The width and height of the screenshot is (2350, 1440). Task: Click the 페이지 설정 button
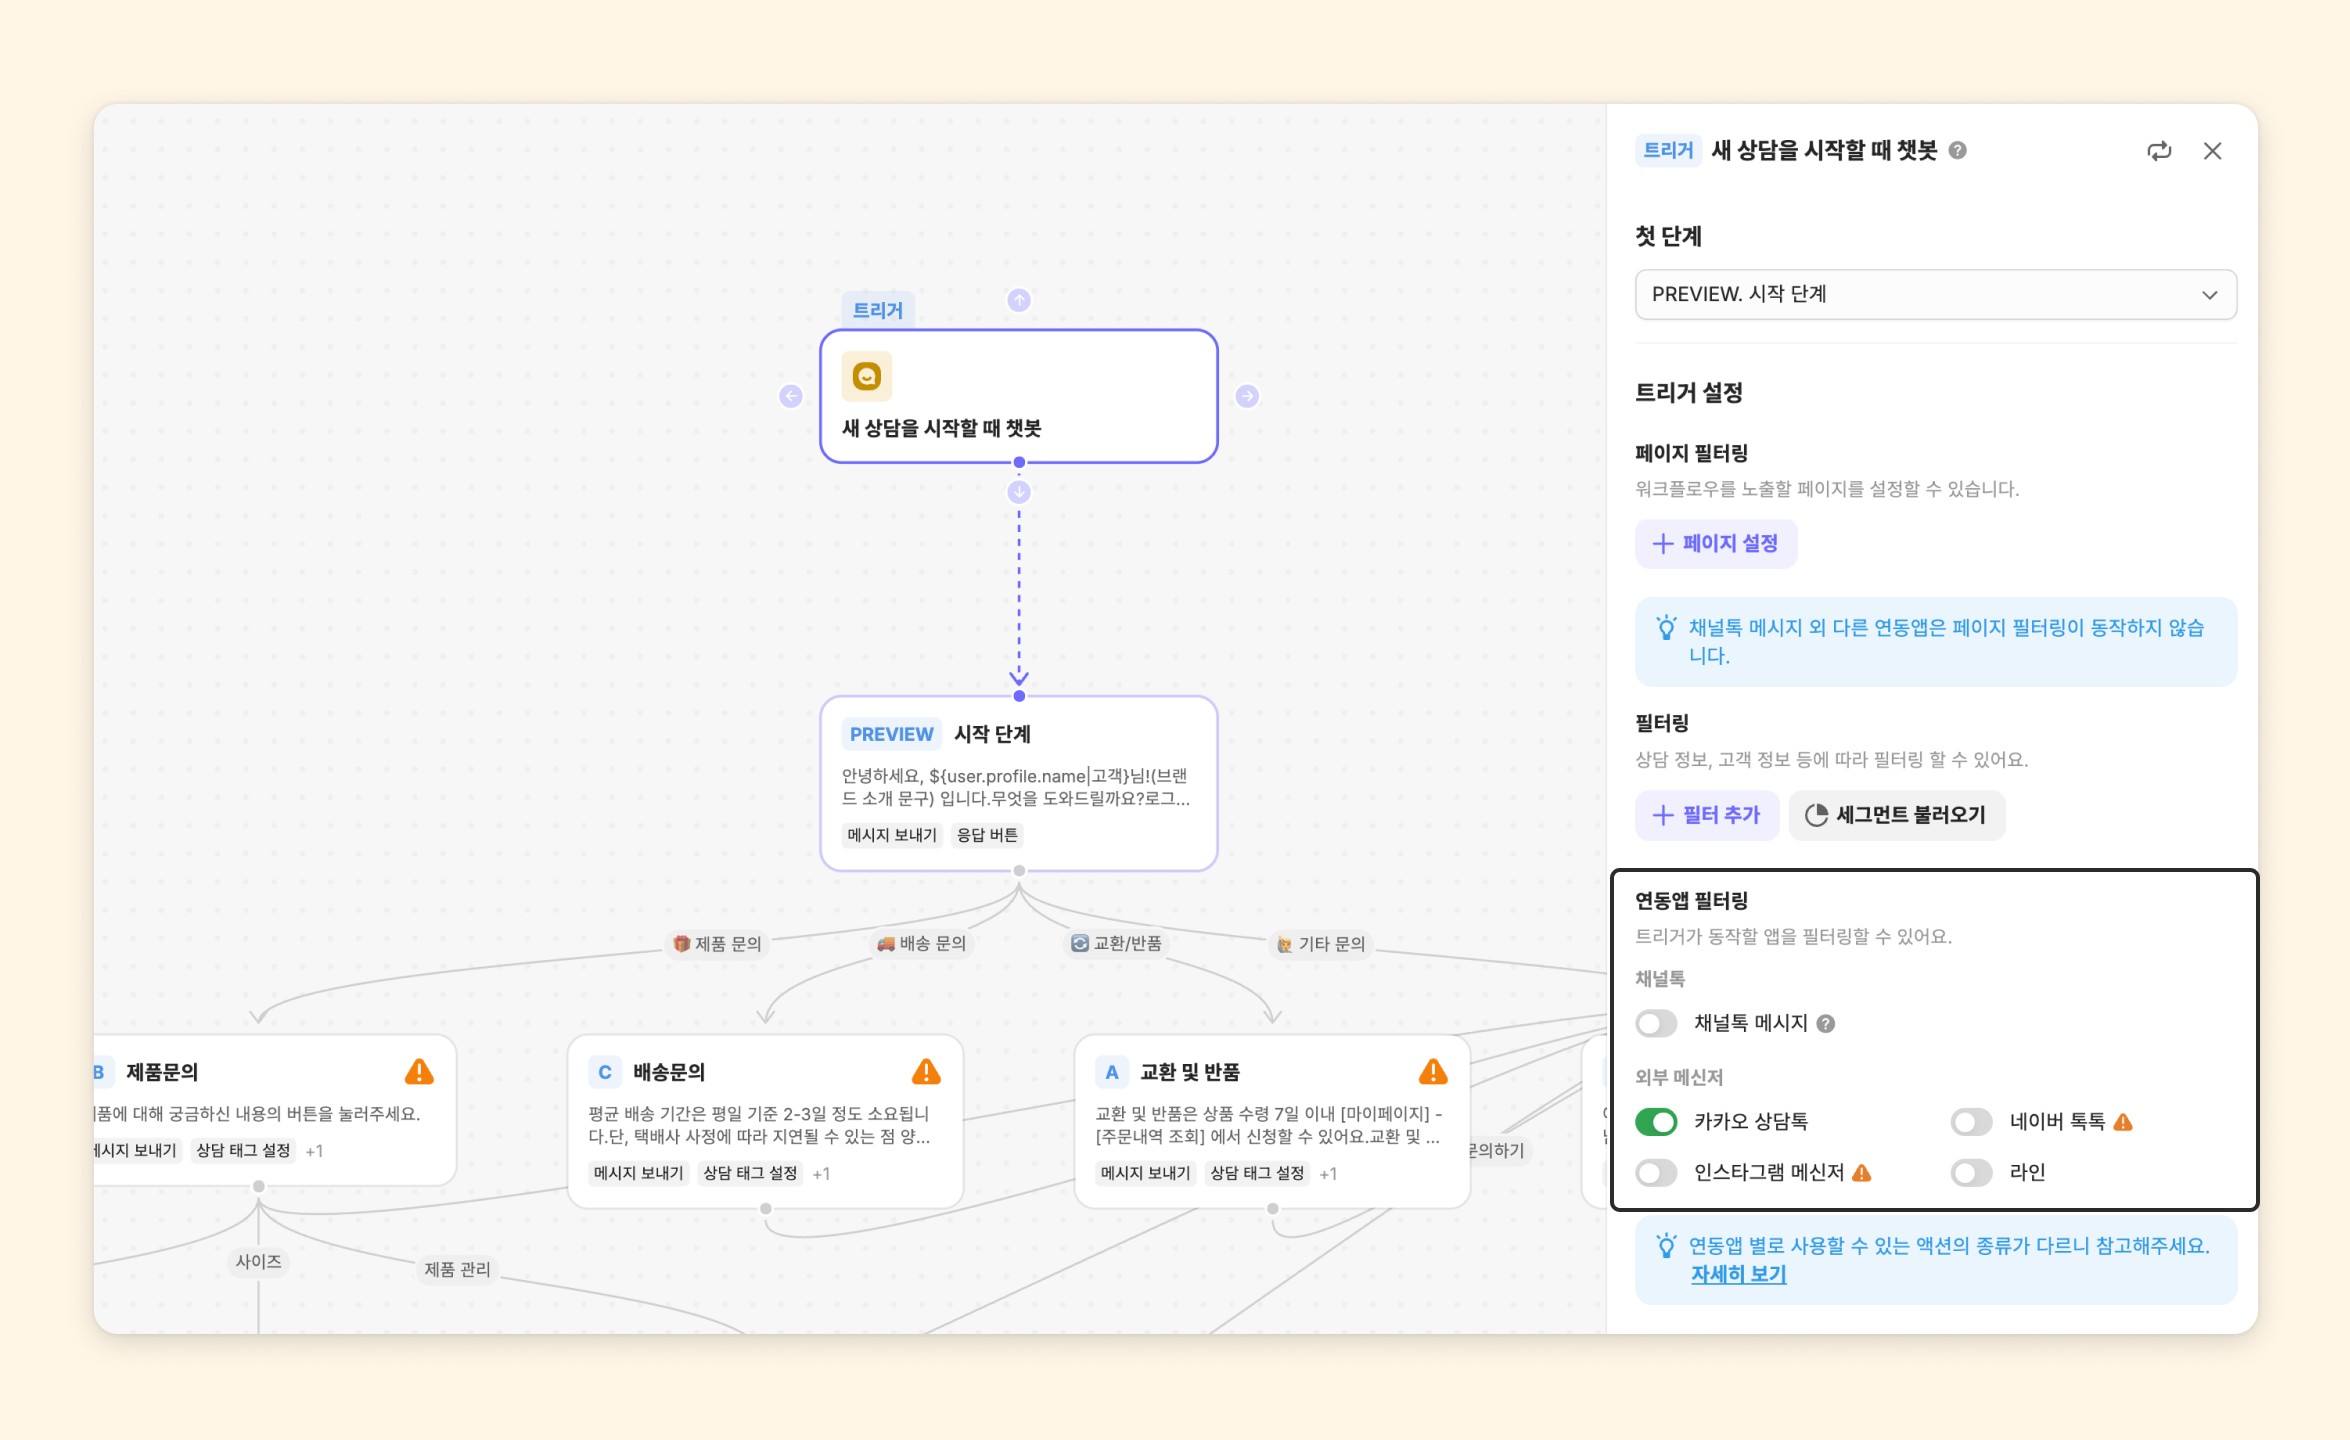coord(1715,543)
